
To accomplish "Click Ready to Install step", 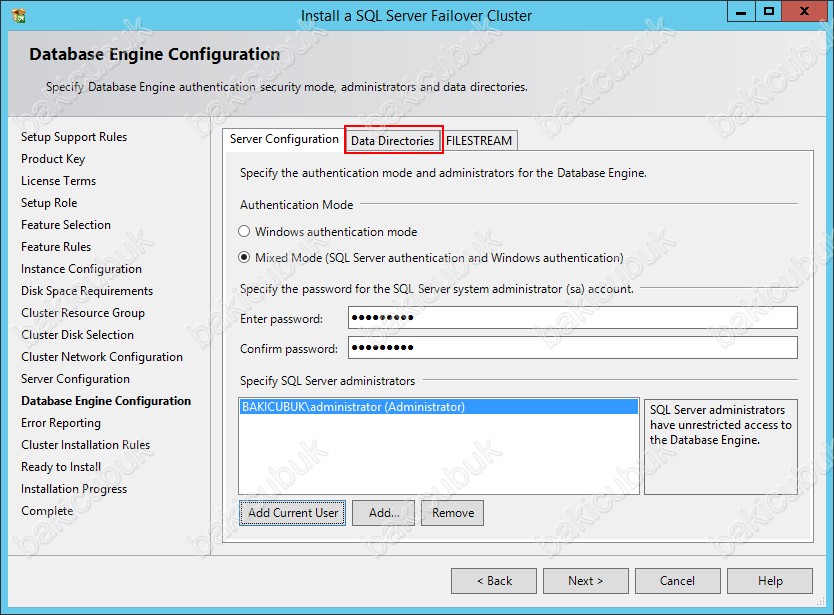I will coord(61,467).
